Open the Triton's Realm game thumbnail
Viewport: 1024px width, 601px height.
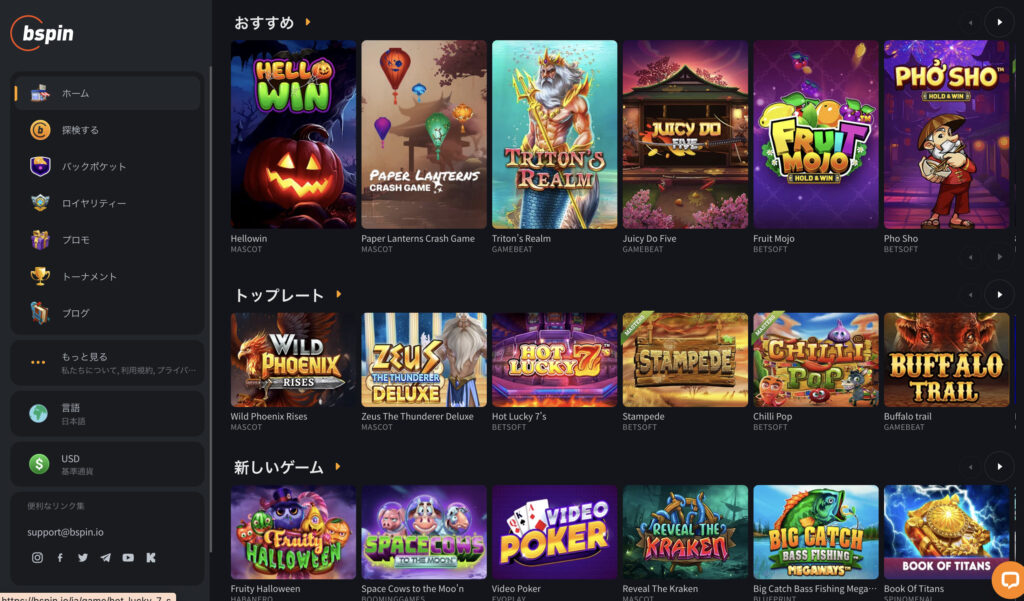(x=554, y=135)
